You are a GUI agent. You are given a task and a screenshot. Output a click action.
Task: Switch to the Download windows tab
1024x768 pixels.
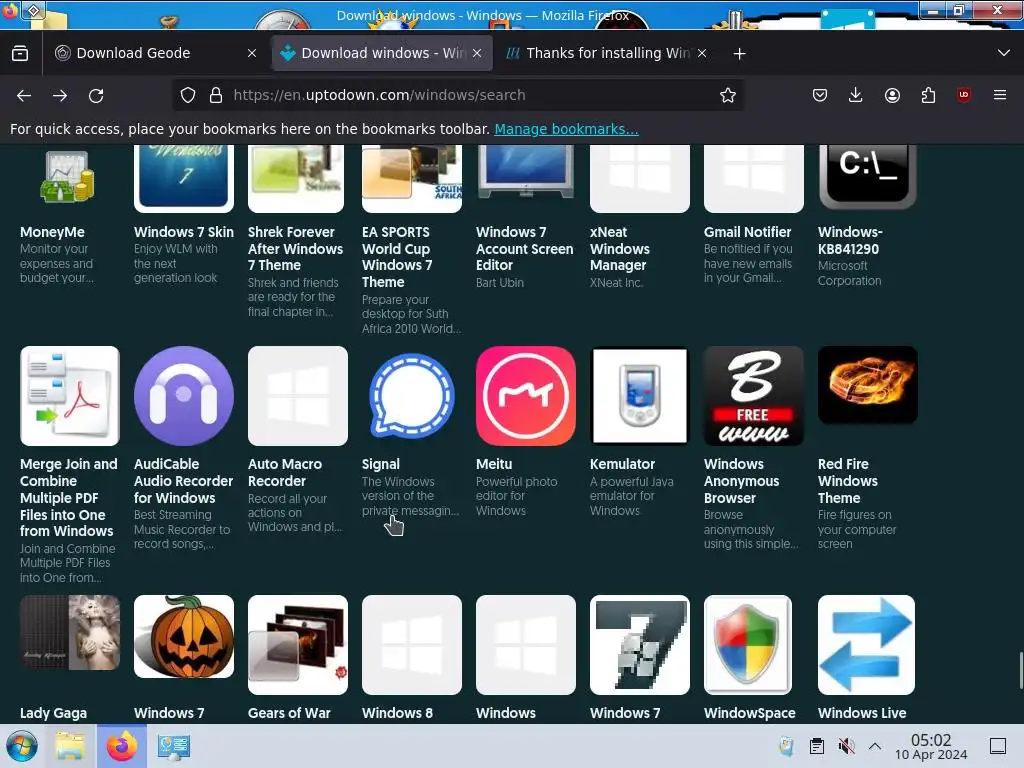[382, 54]
